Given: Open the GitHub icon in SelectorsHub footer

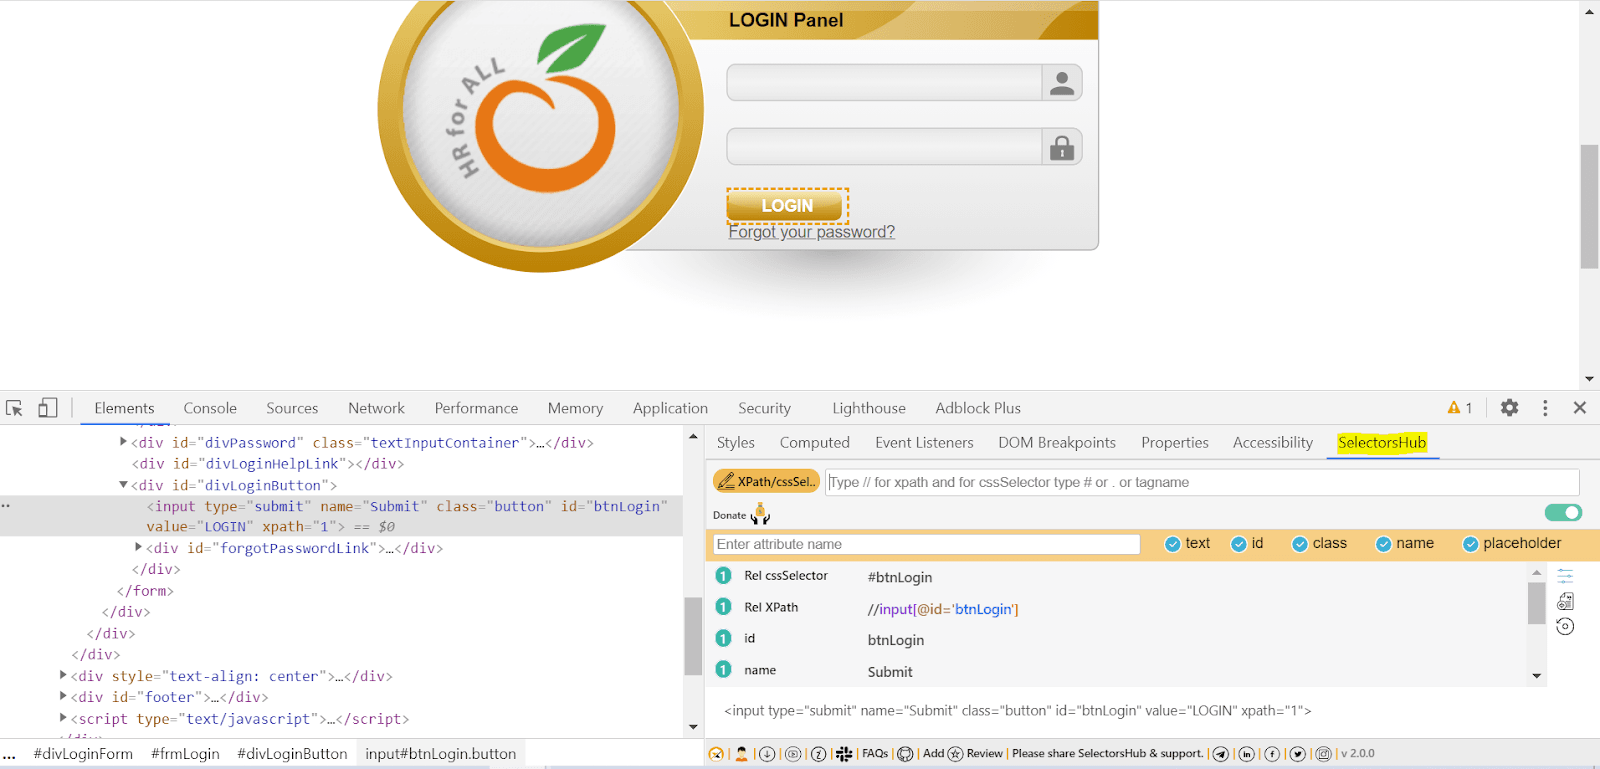Looking at the screenshot, I should [x=905, y=754].
